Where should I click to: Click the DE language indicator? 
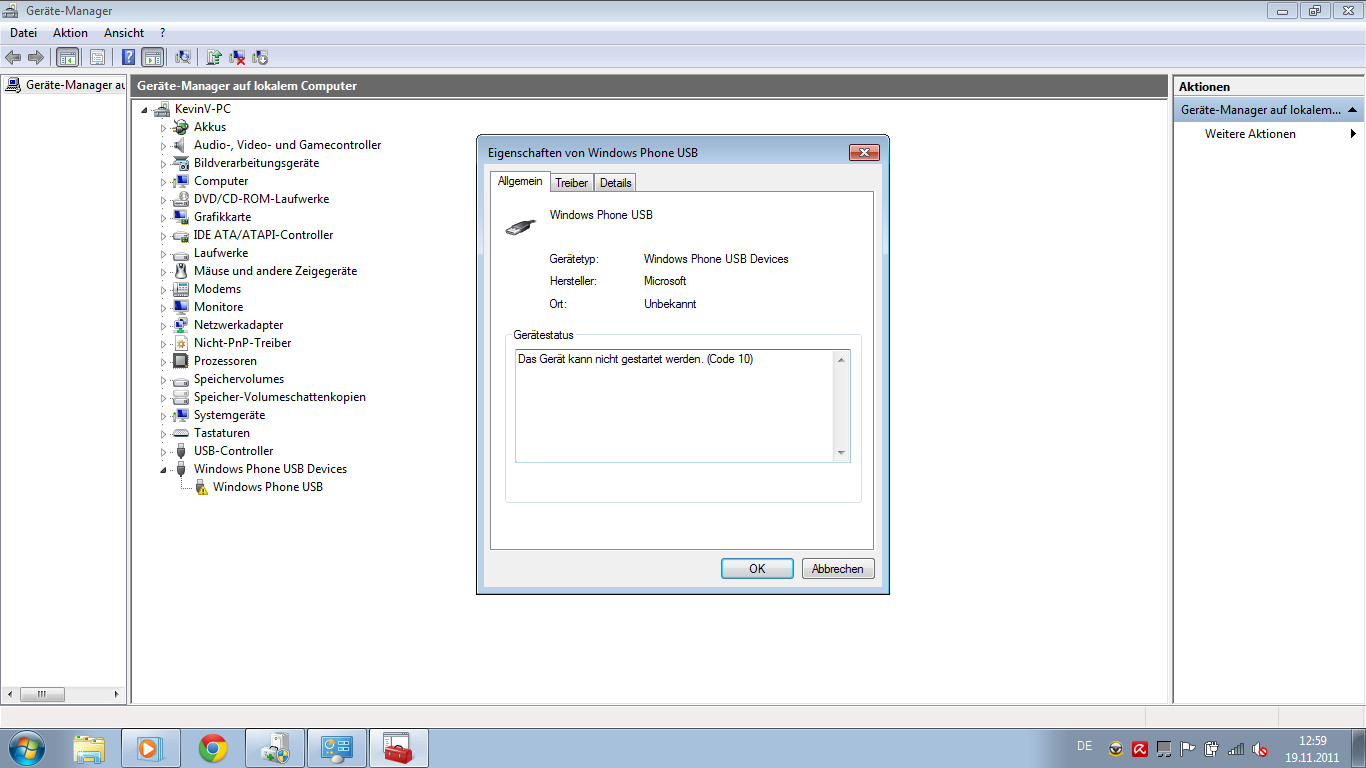(1085, 746)
